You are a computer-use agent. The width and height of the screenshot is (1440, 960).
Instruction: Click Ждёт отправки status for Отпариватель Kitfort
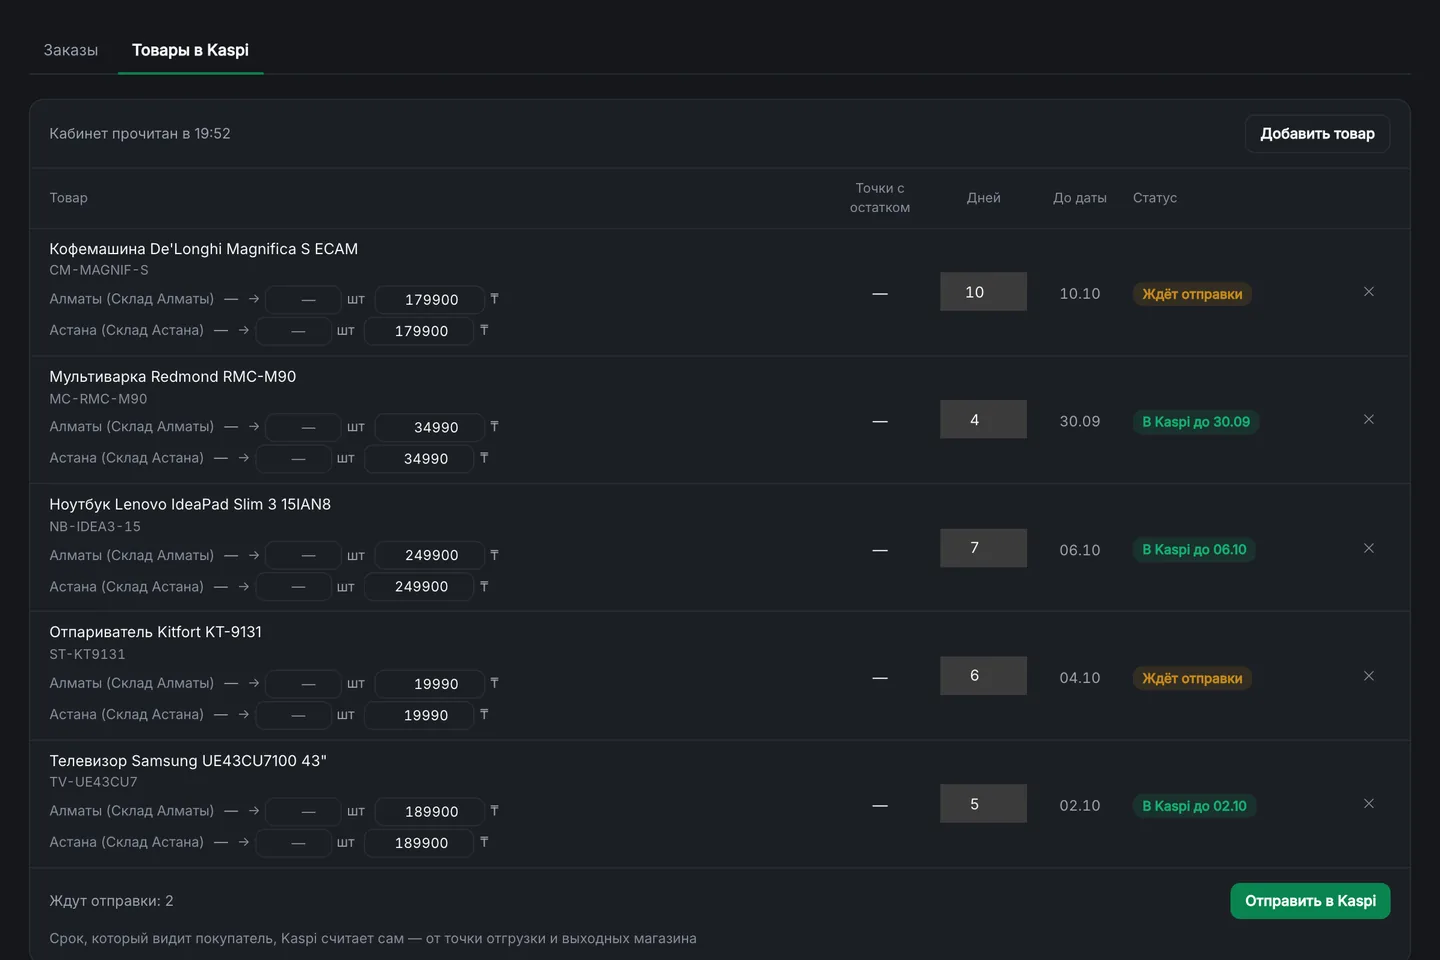pos(1193,678)
